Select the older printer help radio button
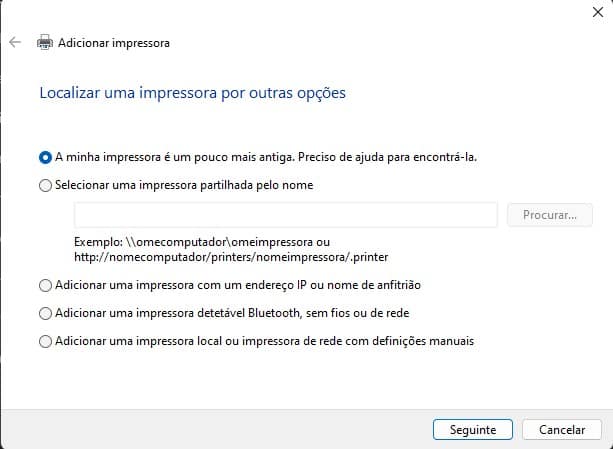This screenshot has height=449, width=613. pos(45,157)
